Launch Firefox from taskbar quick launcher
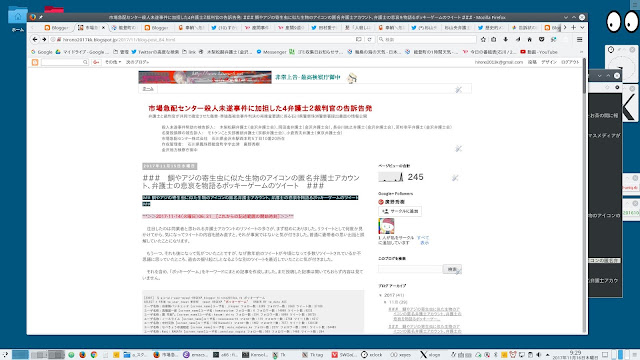640x360 pixels. [82, 355]
